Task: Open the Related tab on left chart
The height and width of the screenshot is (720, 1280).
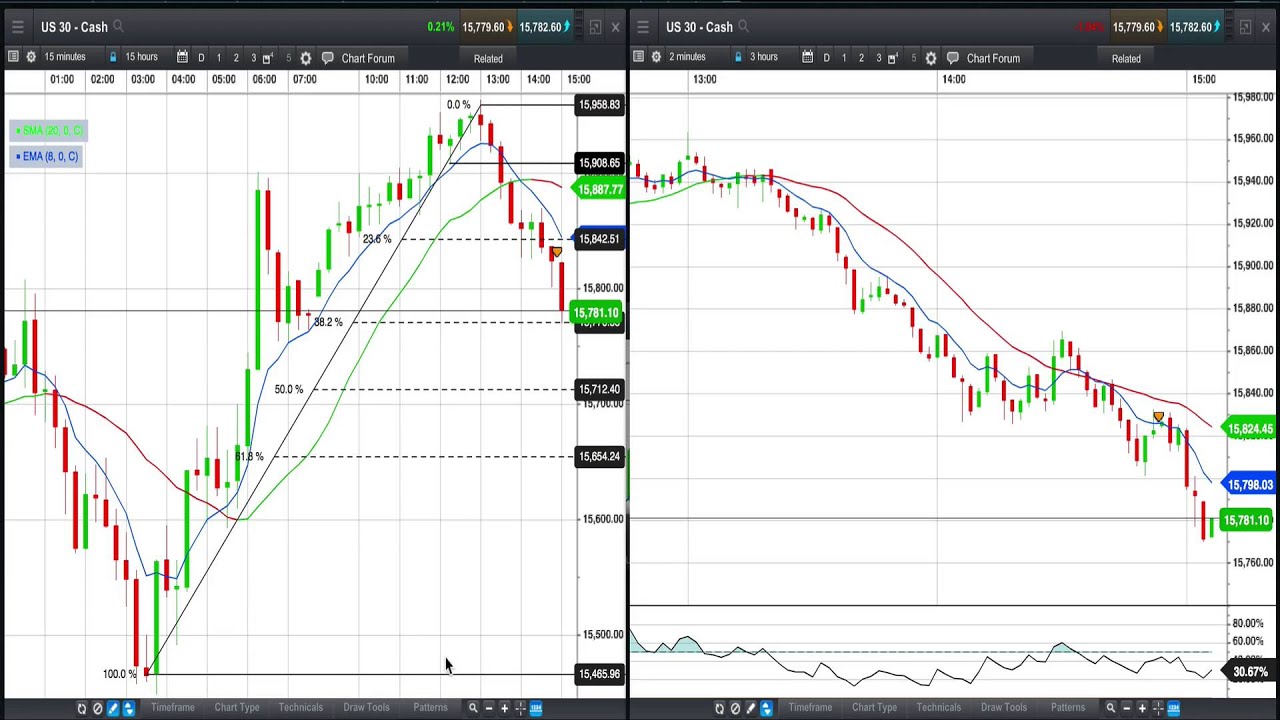Action: [488, 58]
